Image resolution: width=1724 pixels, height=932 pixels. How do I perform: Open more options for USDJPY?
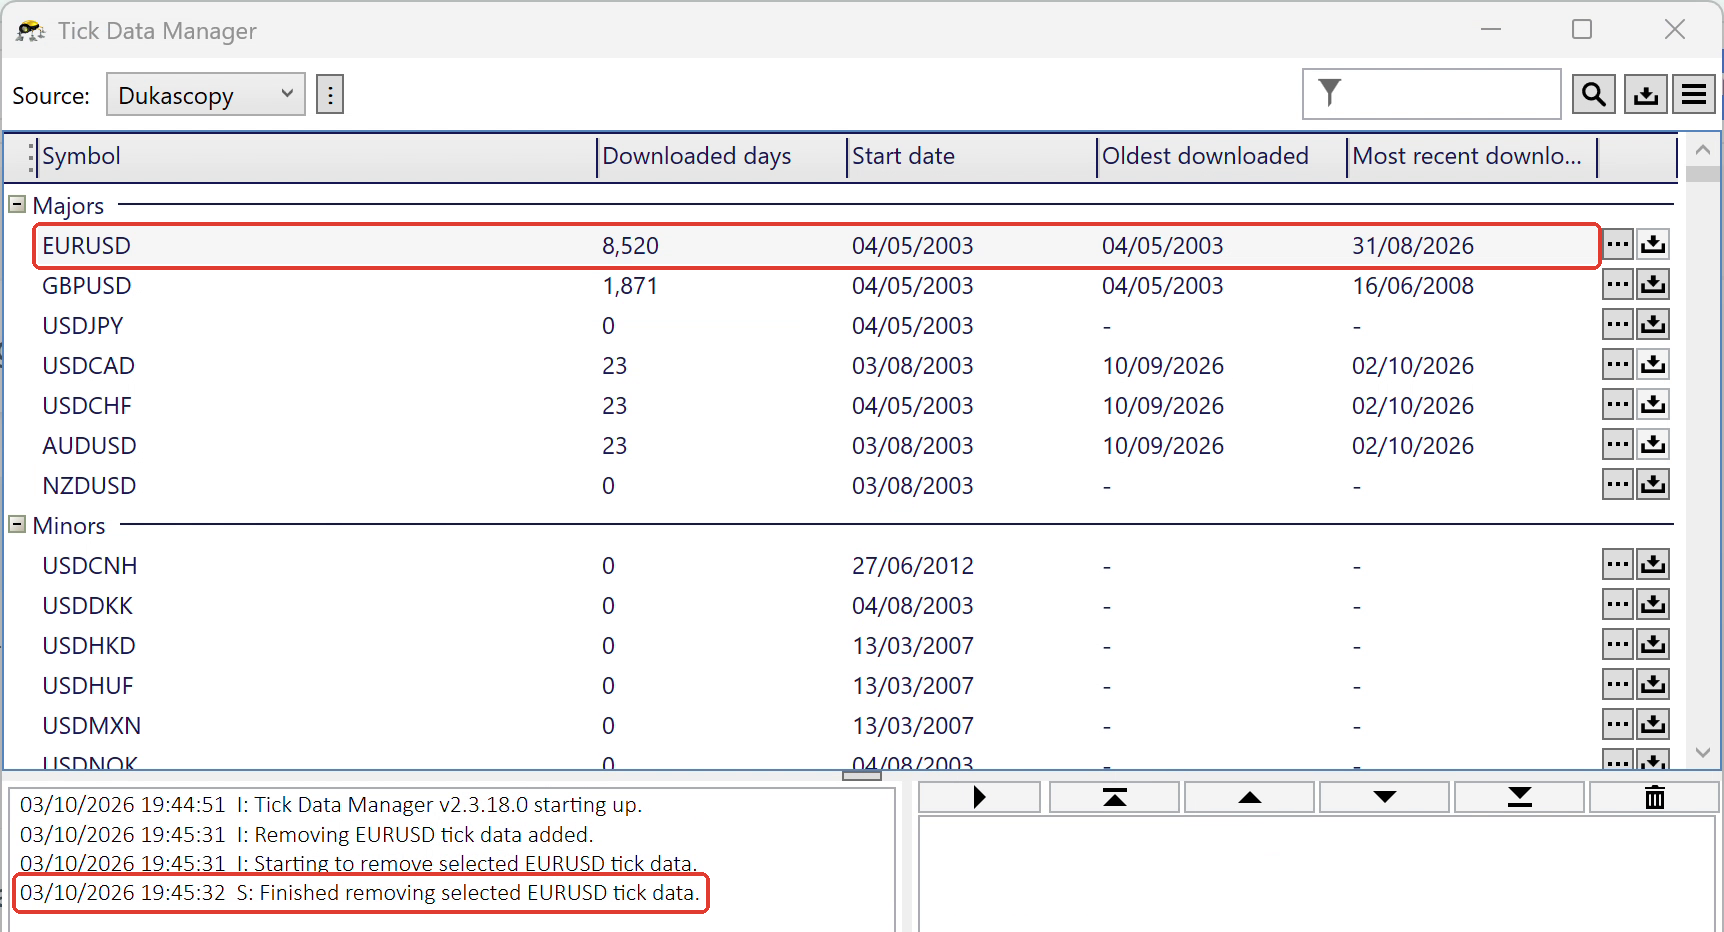[1618, 325]
